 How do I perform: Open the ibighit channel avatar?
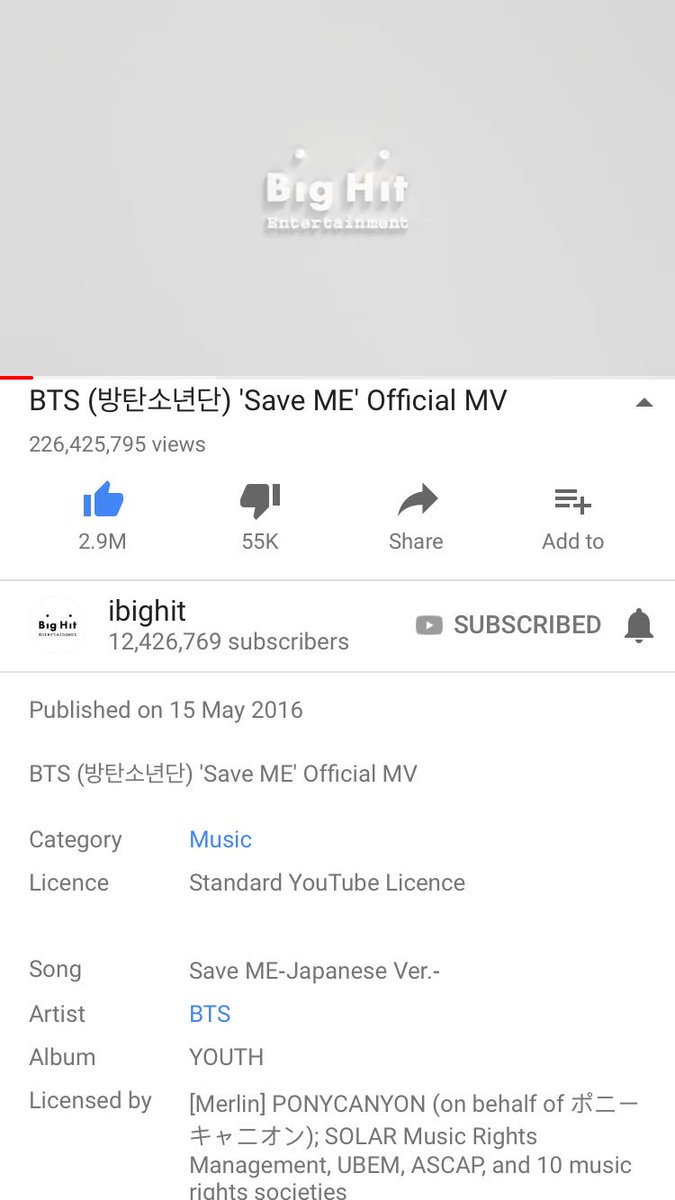(58, 626)
